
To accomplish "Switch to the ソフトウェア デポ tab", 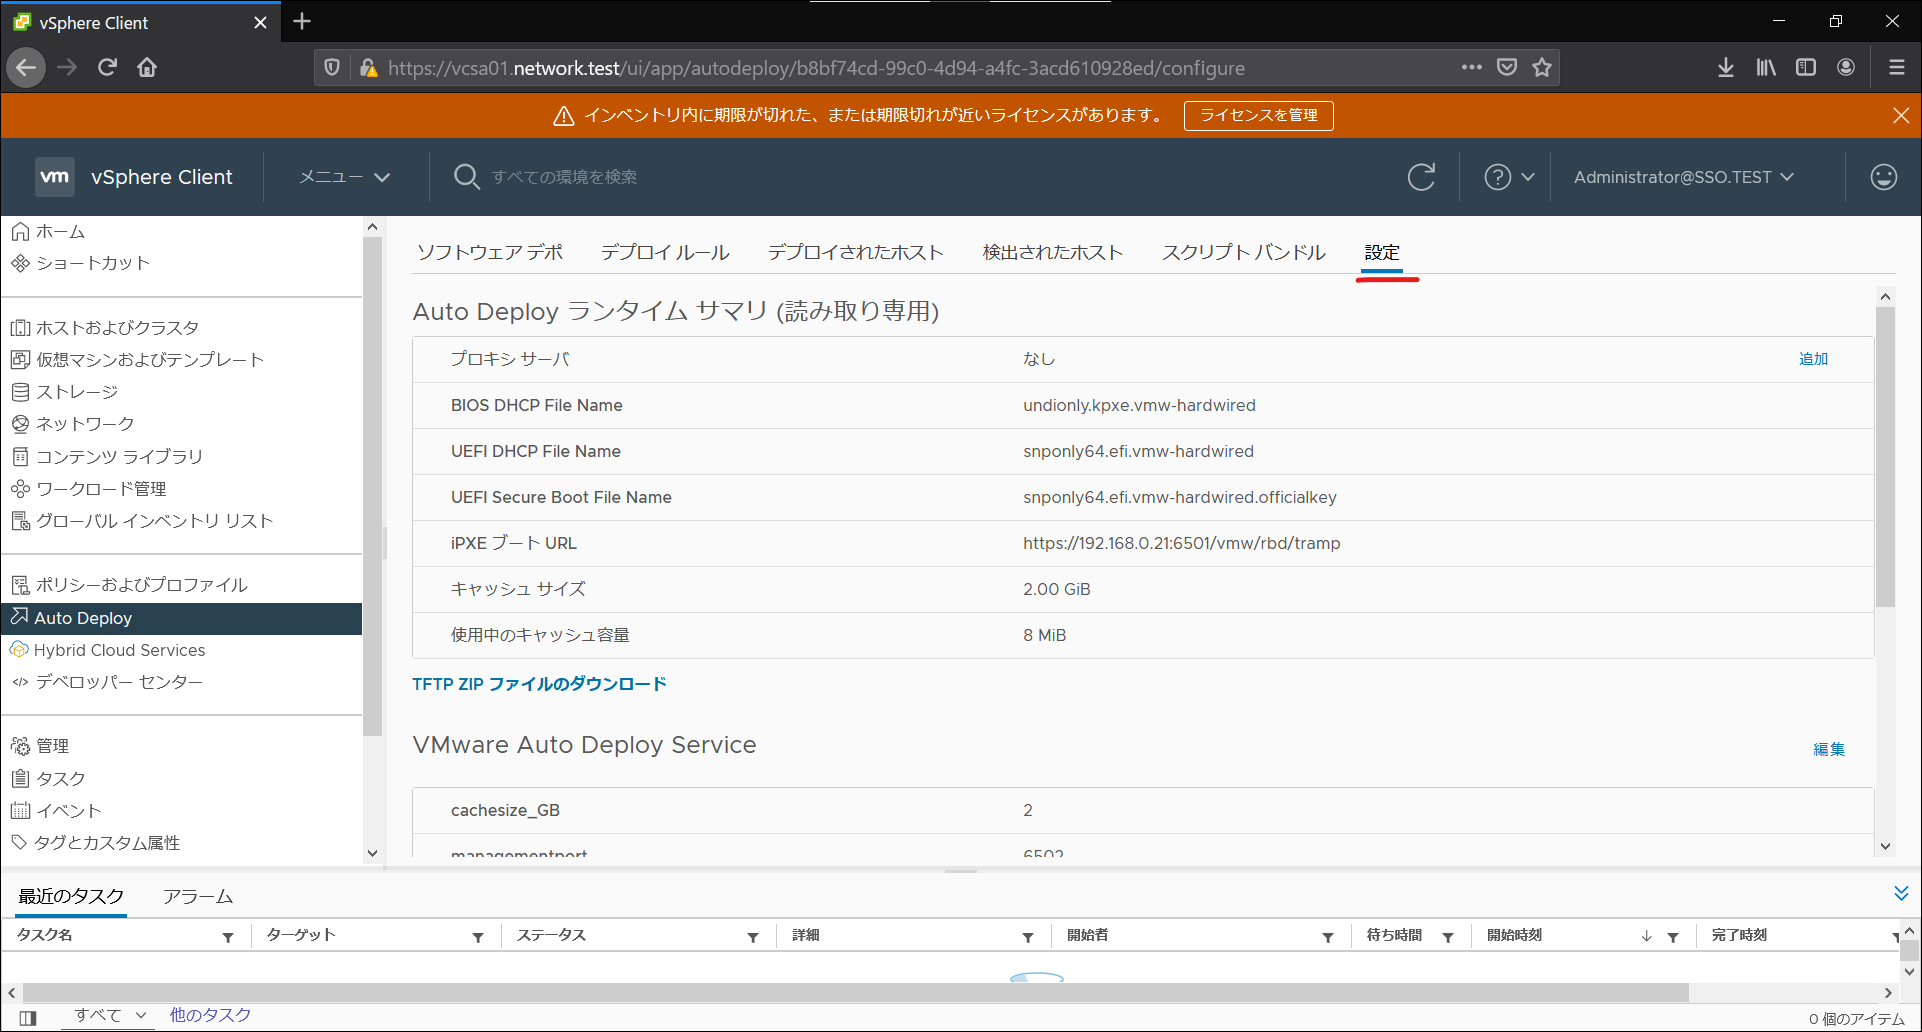I will 490,252.
